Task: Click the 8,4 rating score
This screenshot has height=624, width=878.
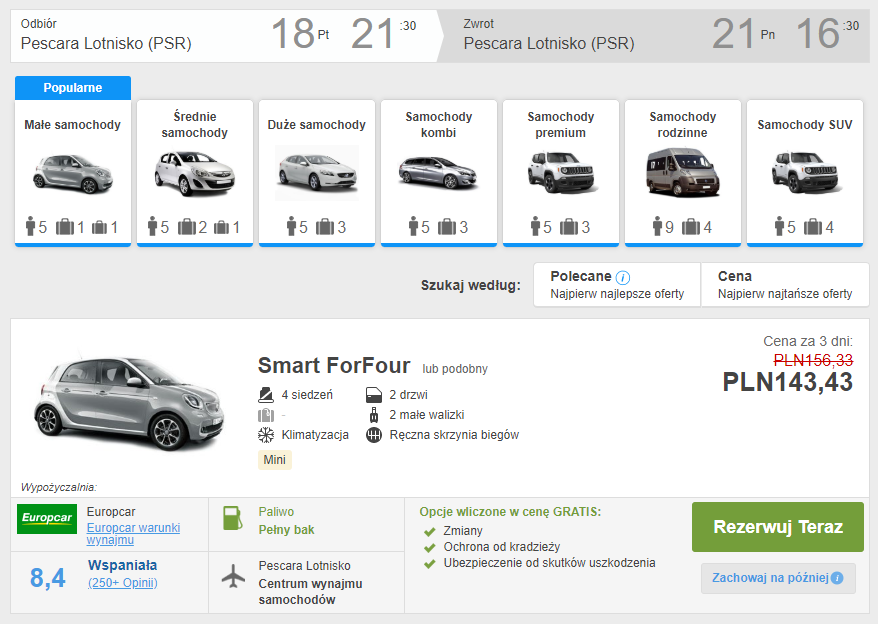Action: pos(48,578)
